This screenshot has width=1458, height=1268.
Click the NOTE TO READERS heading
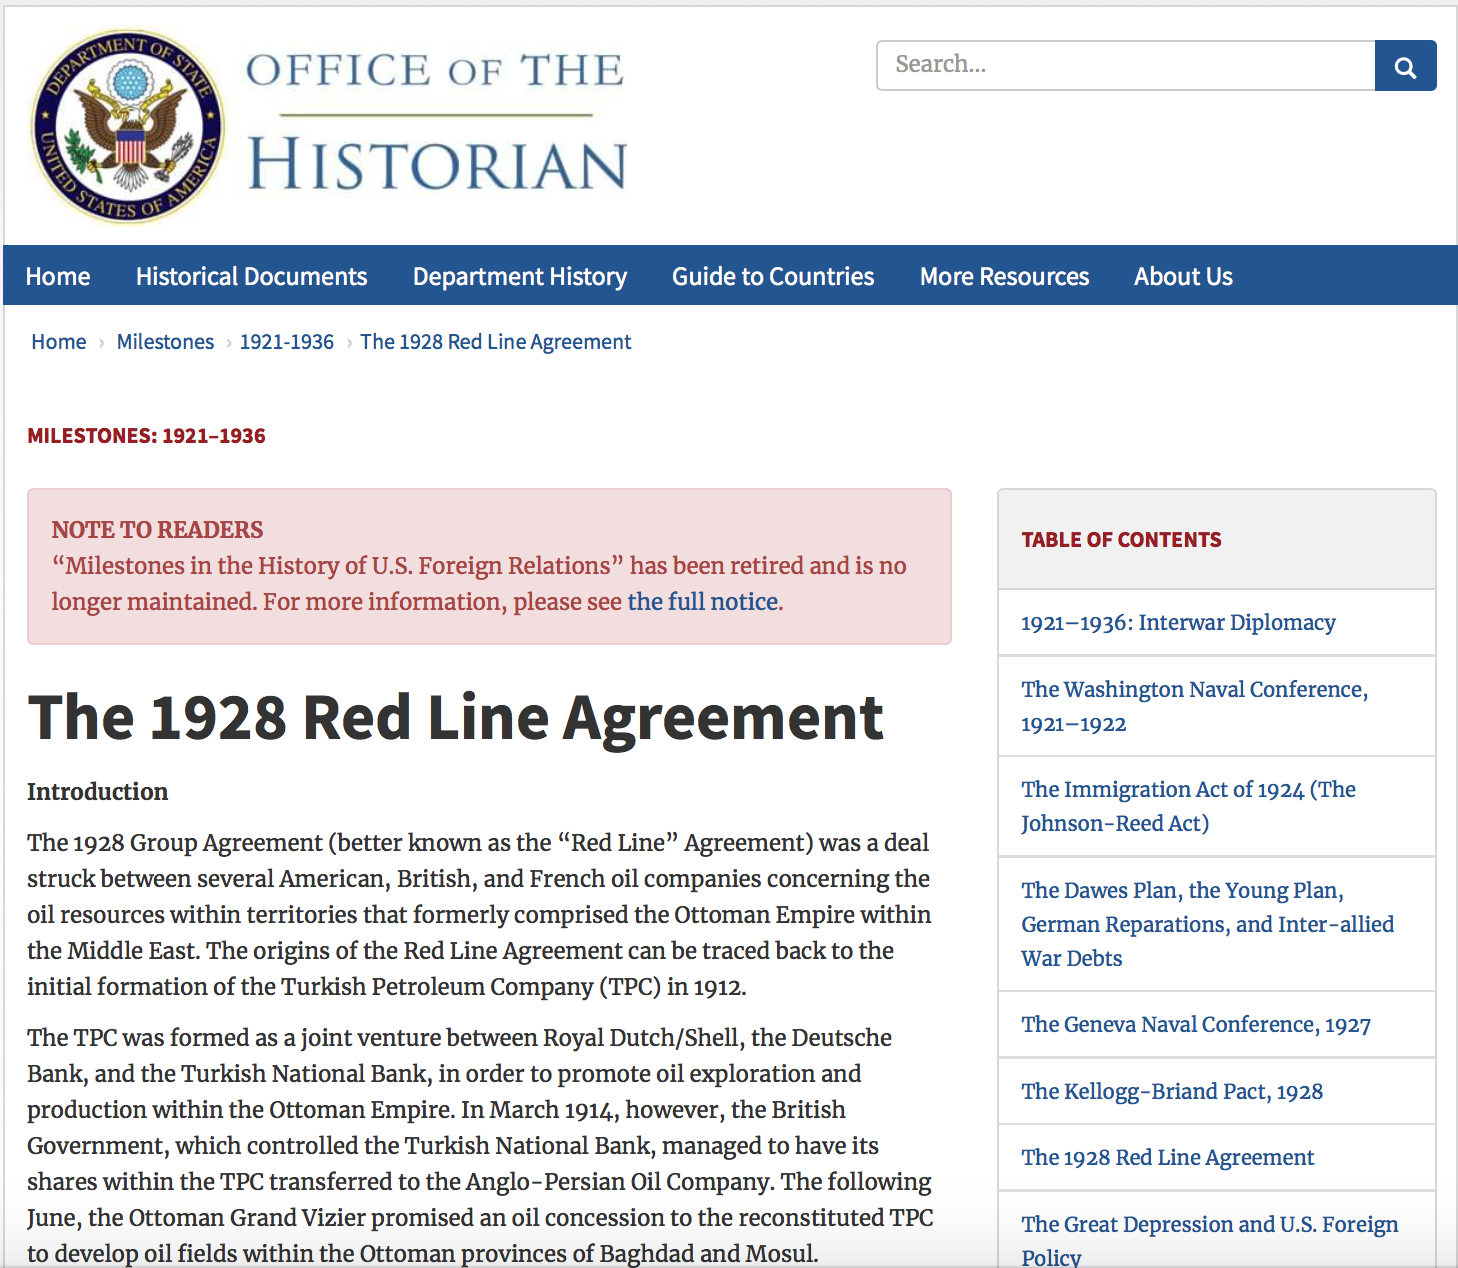pyautogui.click(x=157, y=530)
